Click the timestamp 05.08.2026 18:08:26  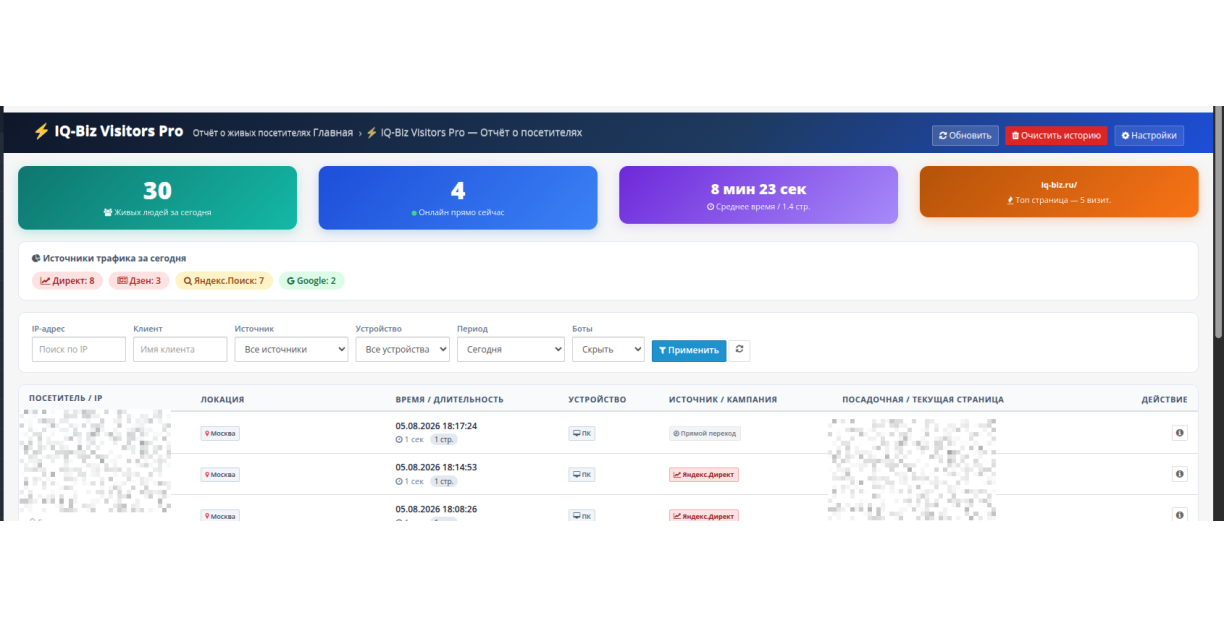click(436, 509)
